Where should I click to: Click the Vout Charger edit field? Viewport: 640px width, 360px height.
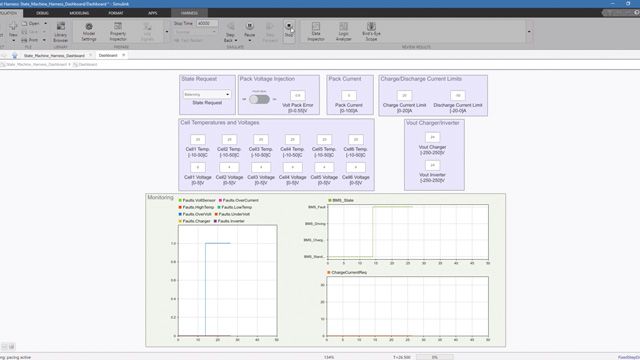click(x=432, y=138)
